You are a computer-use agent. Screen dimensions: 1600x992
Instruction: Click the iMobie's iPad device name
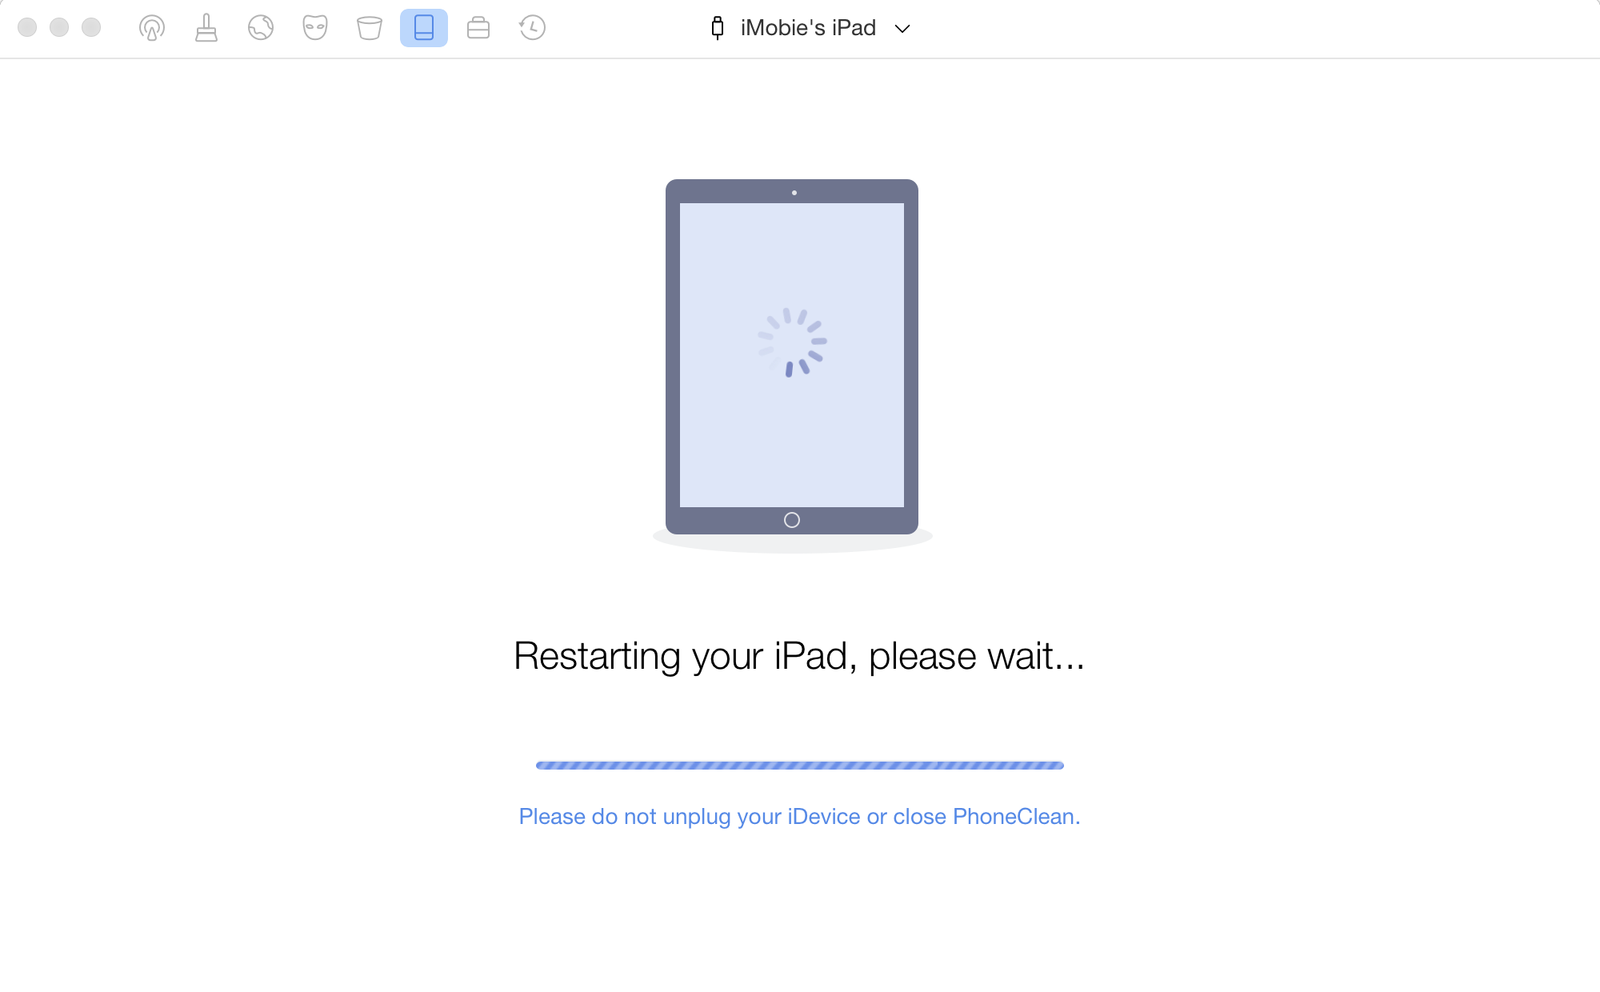(x=808, y=28)
